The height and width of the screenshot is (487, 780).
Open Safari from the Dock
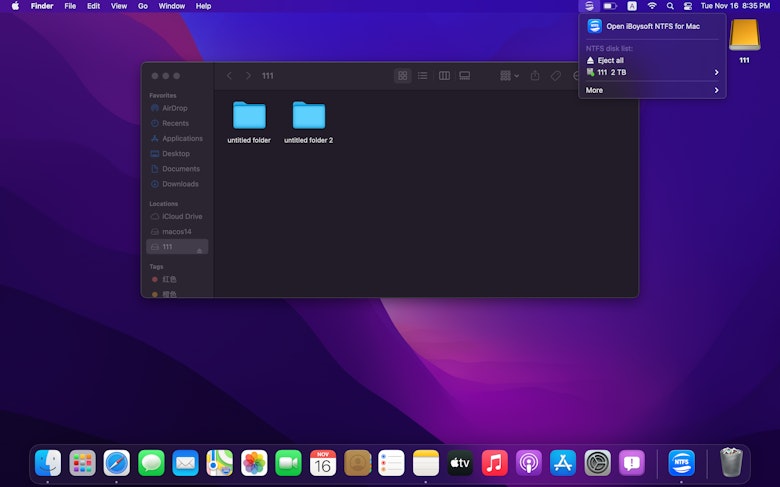coord(117,463)
